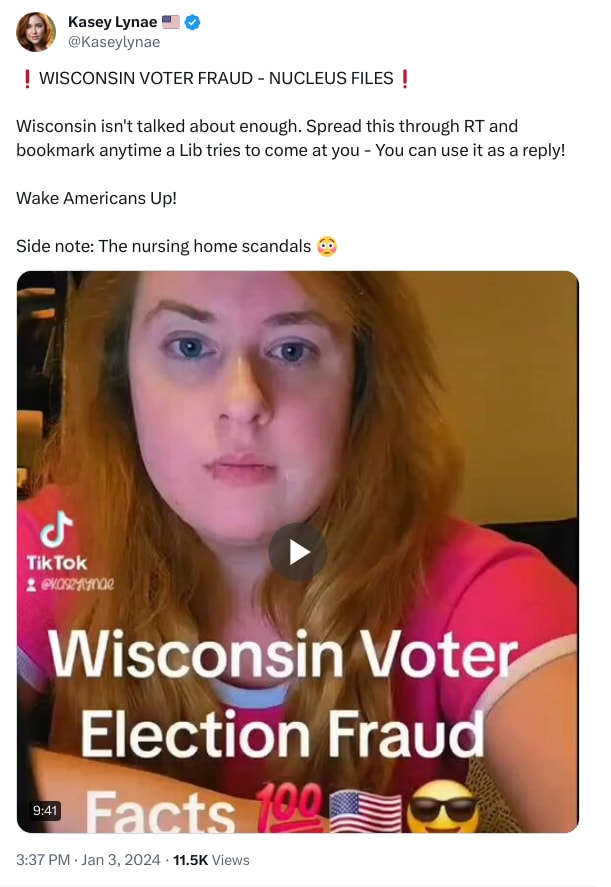
Task: Click the 'Election Fraud' caption on video
Action: coord(282,734)
